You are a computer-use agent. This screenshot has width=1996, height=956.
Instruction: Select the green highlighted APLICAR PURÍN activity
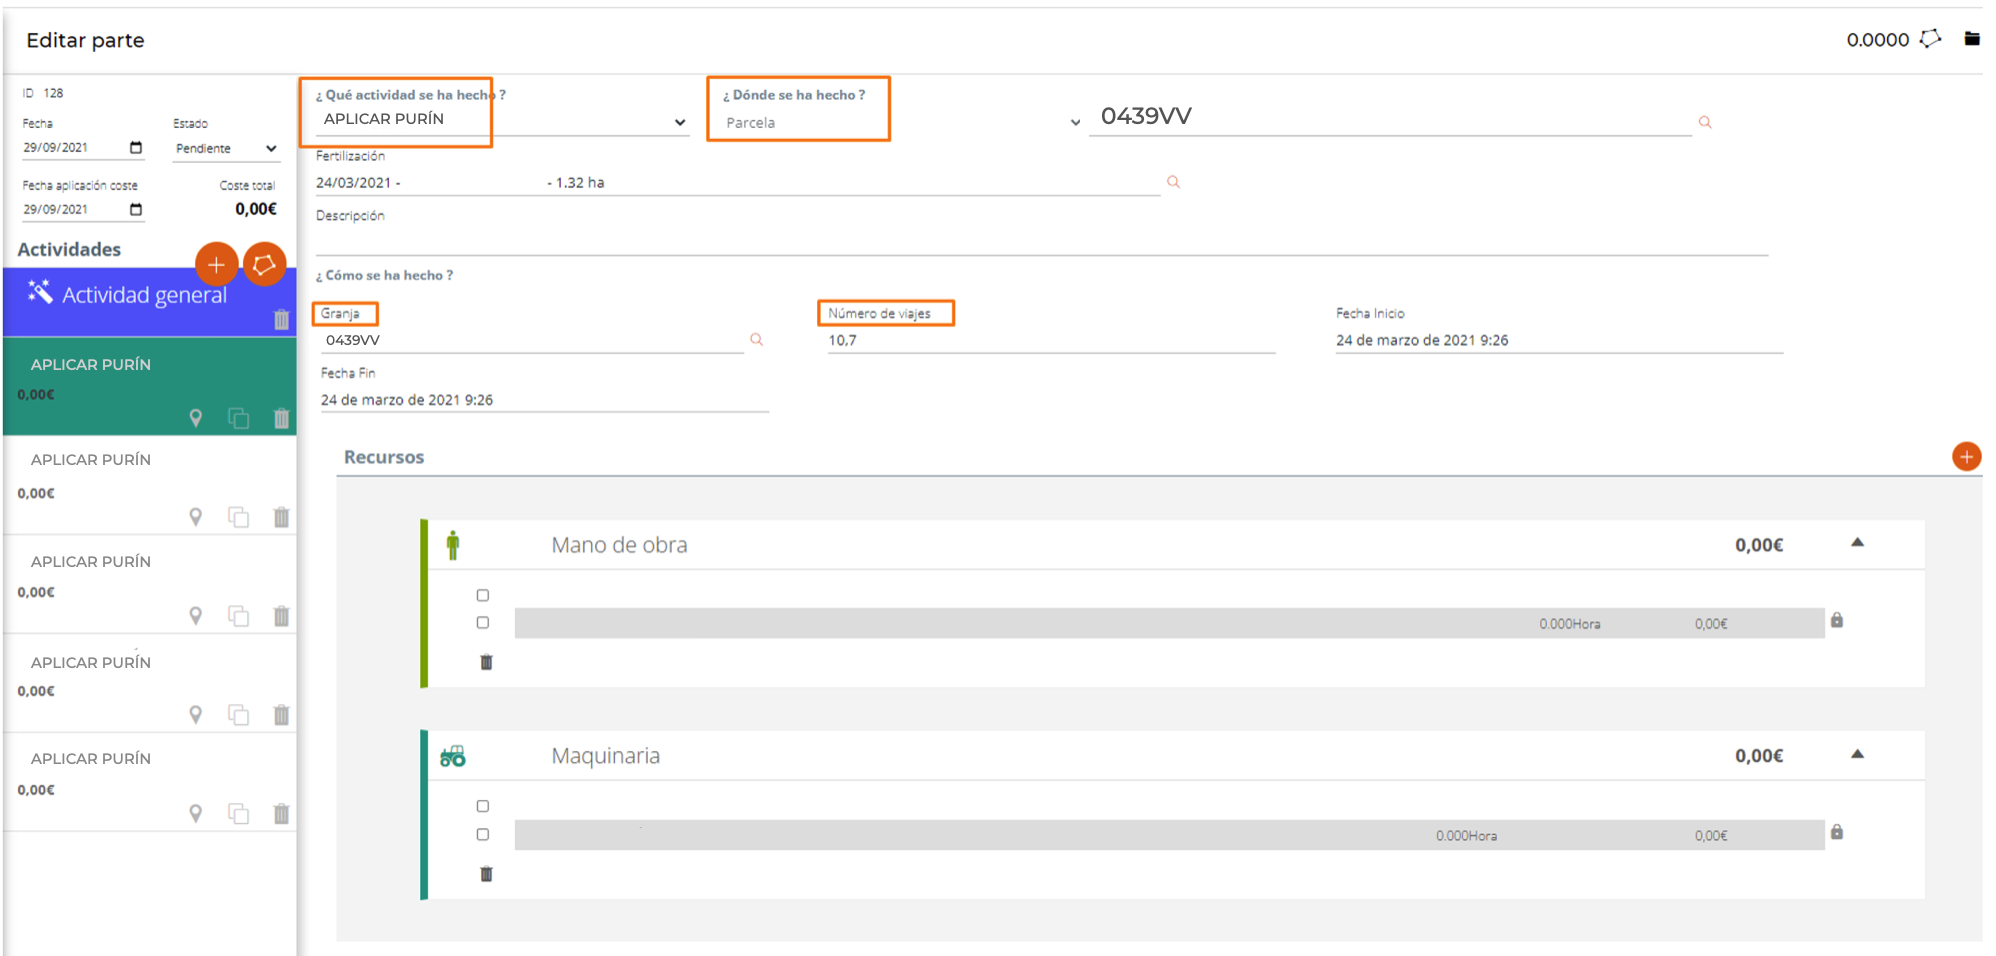(150, 386)
